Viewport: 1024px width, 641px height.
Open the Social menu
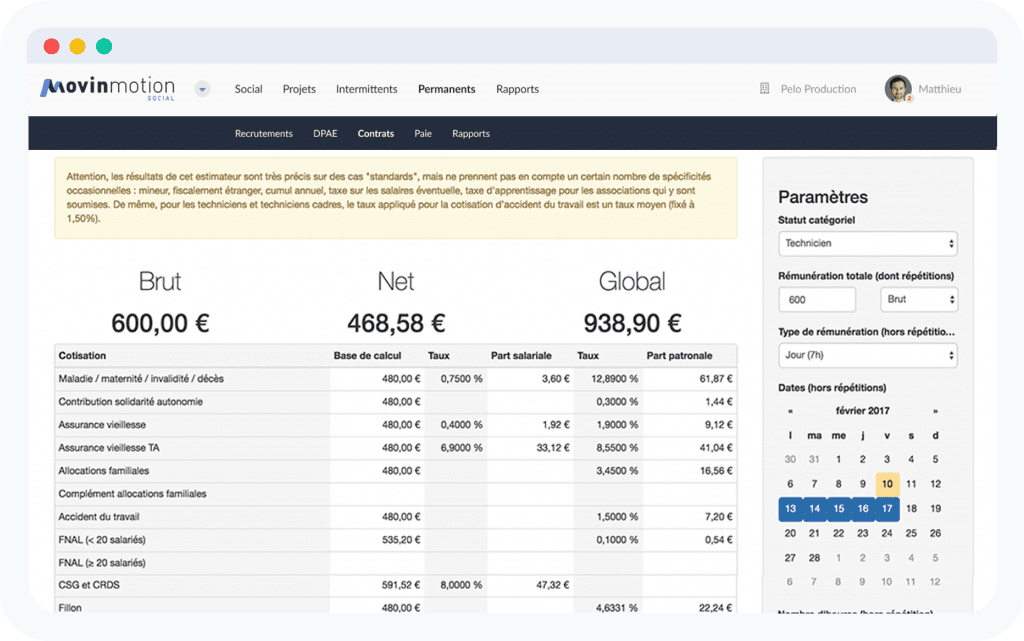point(248,89)
